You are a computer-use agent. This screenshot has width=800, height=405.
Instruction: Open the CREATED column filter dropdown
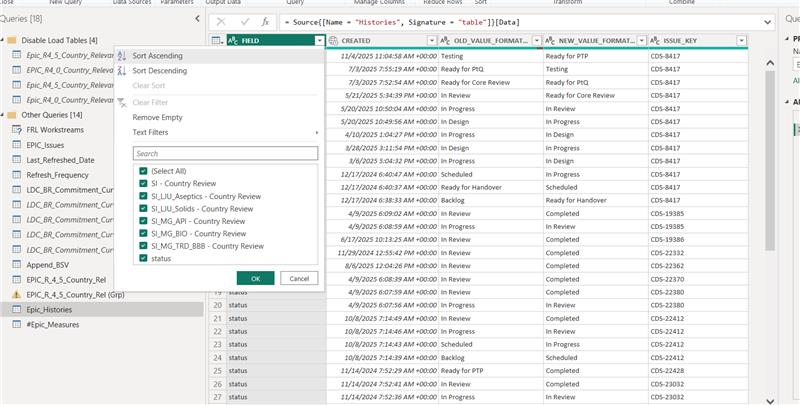point(432,41)
